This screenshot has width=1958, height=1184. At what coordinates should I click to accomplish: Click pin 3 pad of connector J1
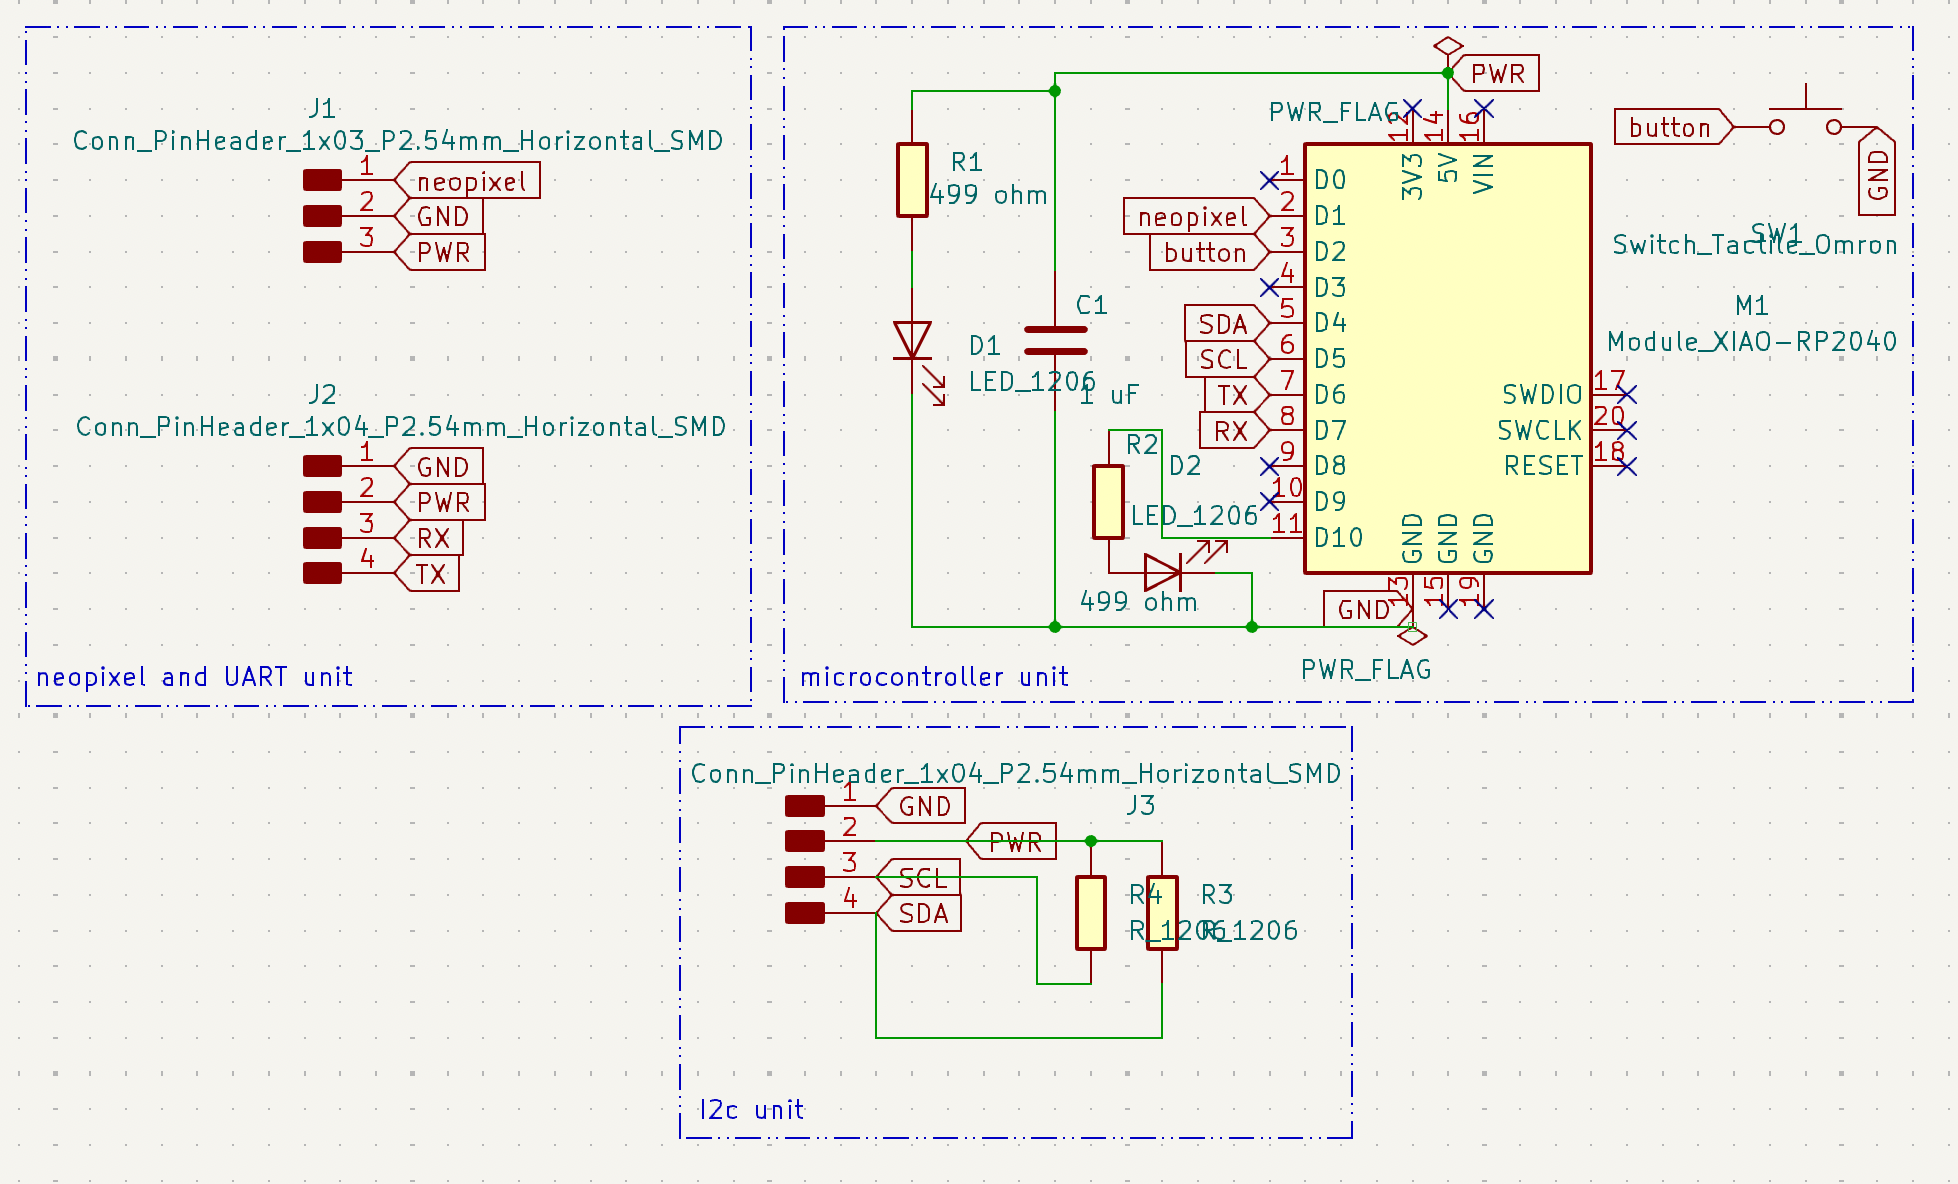tap(322, 252)
